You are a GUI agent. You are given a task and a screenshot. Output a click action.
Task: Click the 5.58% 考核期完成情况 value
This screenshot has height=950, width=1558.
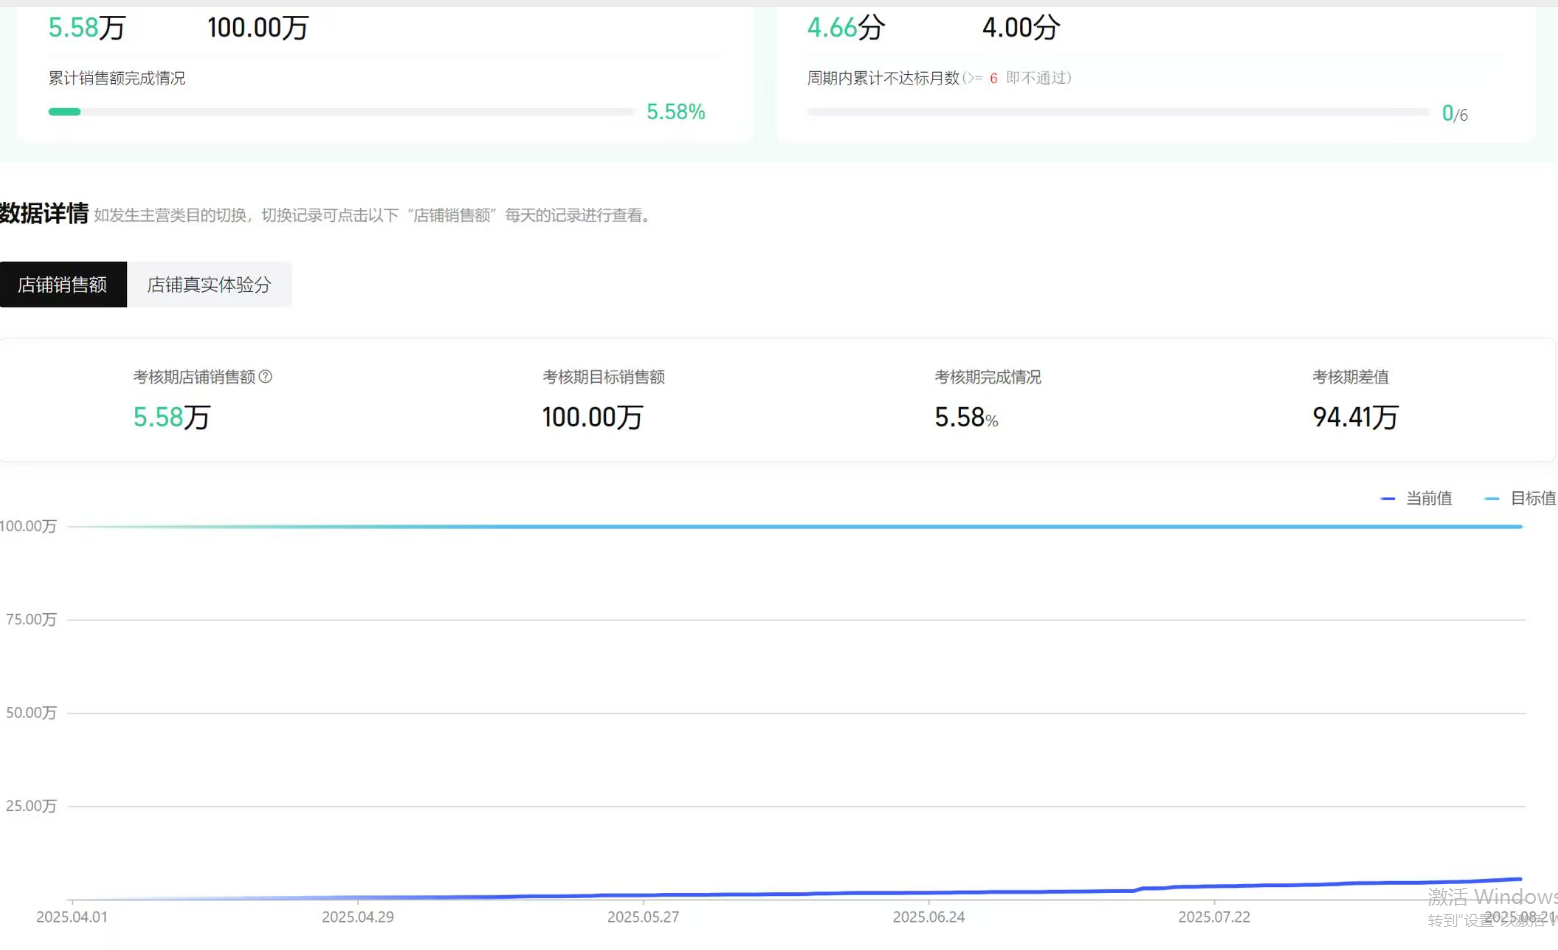(966, 417)
